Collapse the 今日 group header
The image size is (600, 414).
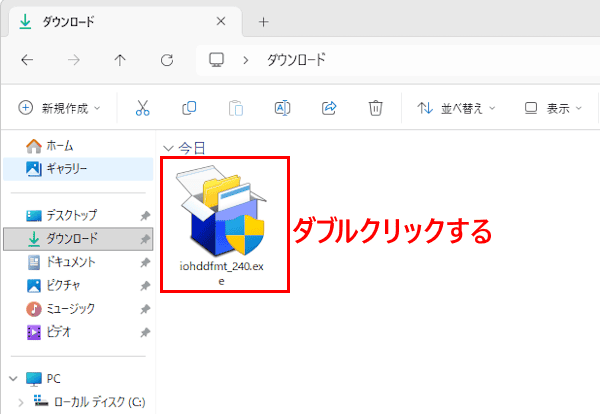click(168, 148)
